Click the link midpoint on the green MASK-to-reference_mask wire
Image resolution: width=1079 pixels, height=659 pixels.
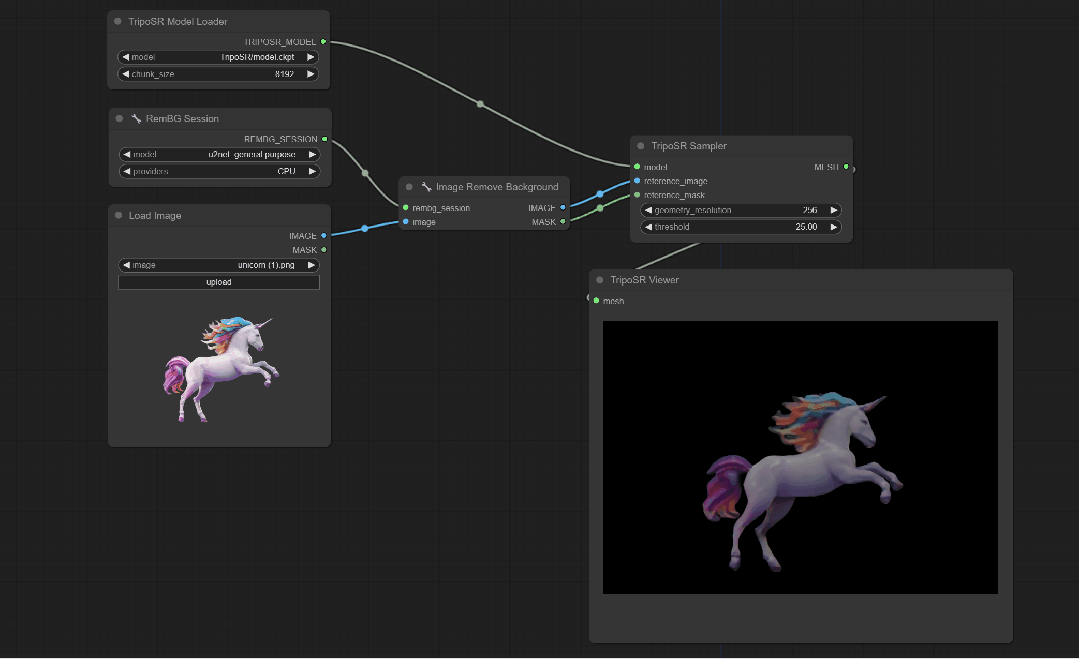tap(600, 208)
